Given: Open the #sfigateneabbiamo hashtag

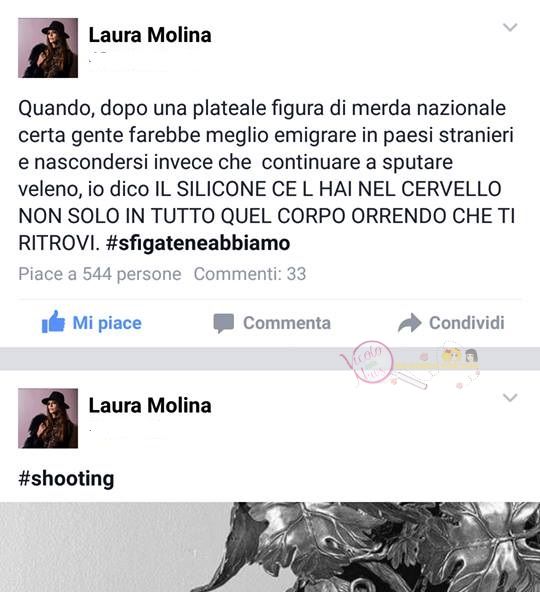Looking at the screenshot, I should point(198,243).
